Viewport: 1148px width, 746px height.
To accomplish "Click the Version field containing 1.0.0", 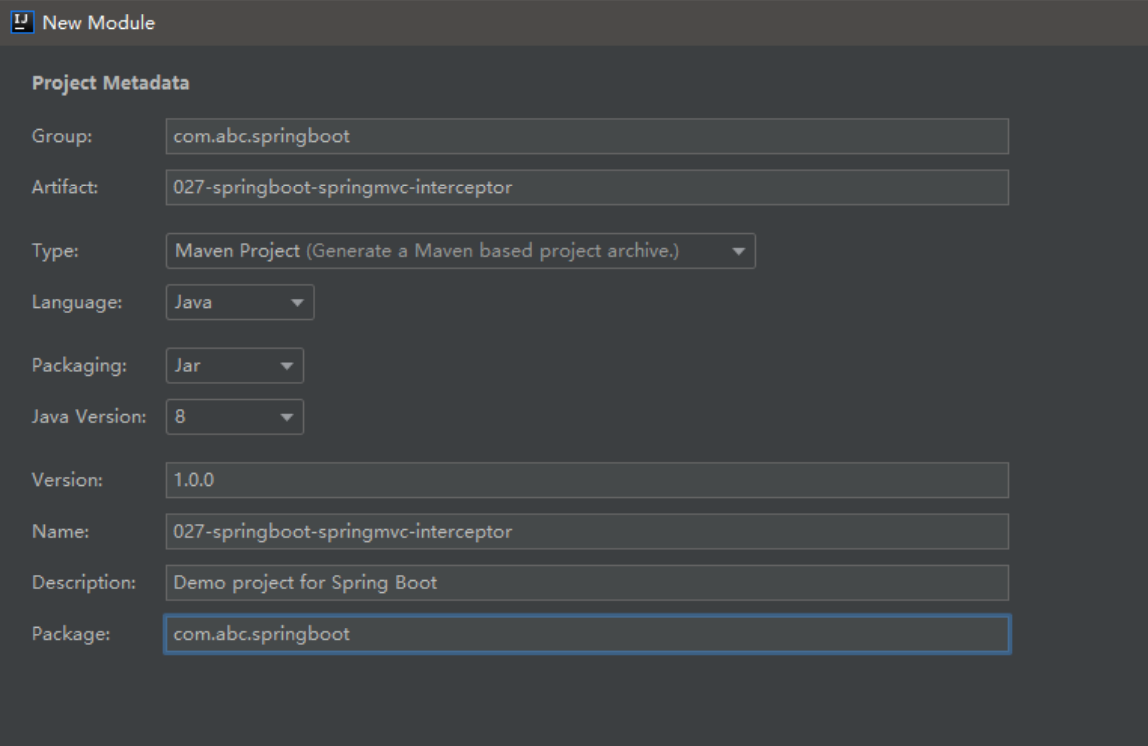I will click(x=587, y=480).
